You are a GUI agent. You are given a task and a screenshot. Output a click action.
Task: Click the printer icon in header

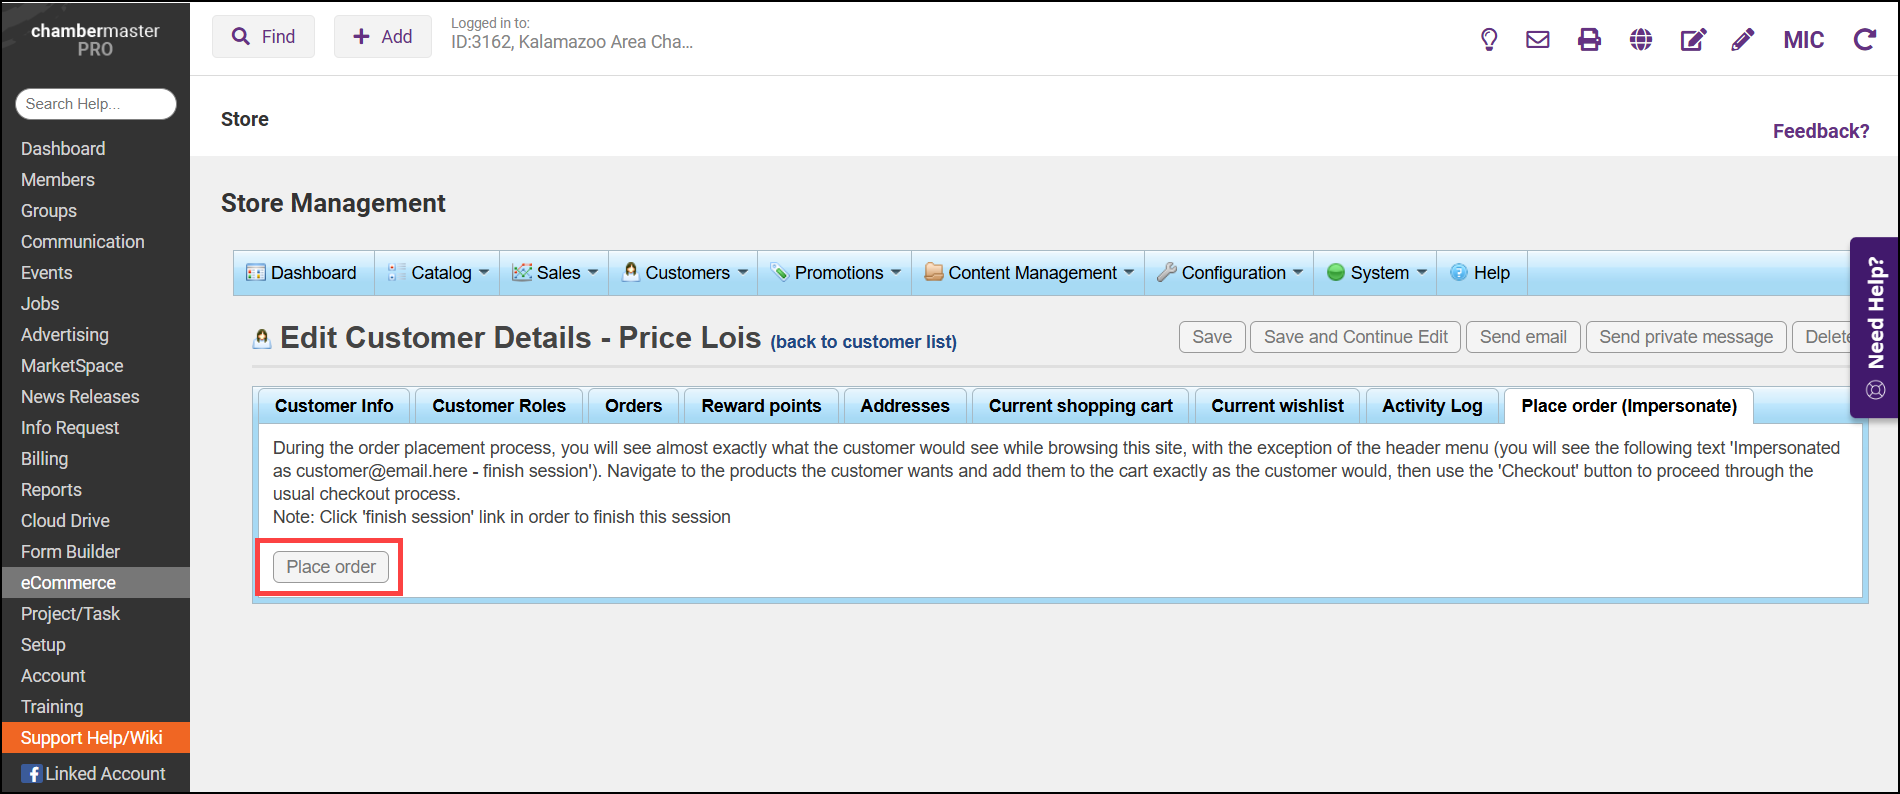pos(1589,40)
